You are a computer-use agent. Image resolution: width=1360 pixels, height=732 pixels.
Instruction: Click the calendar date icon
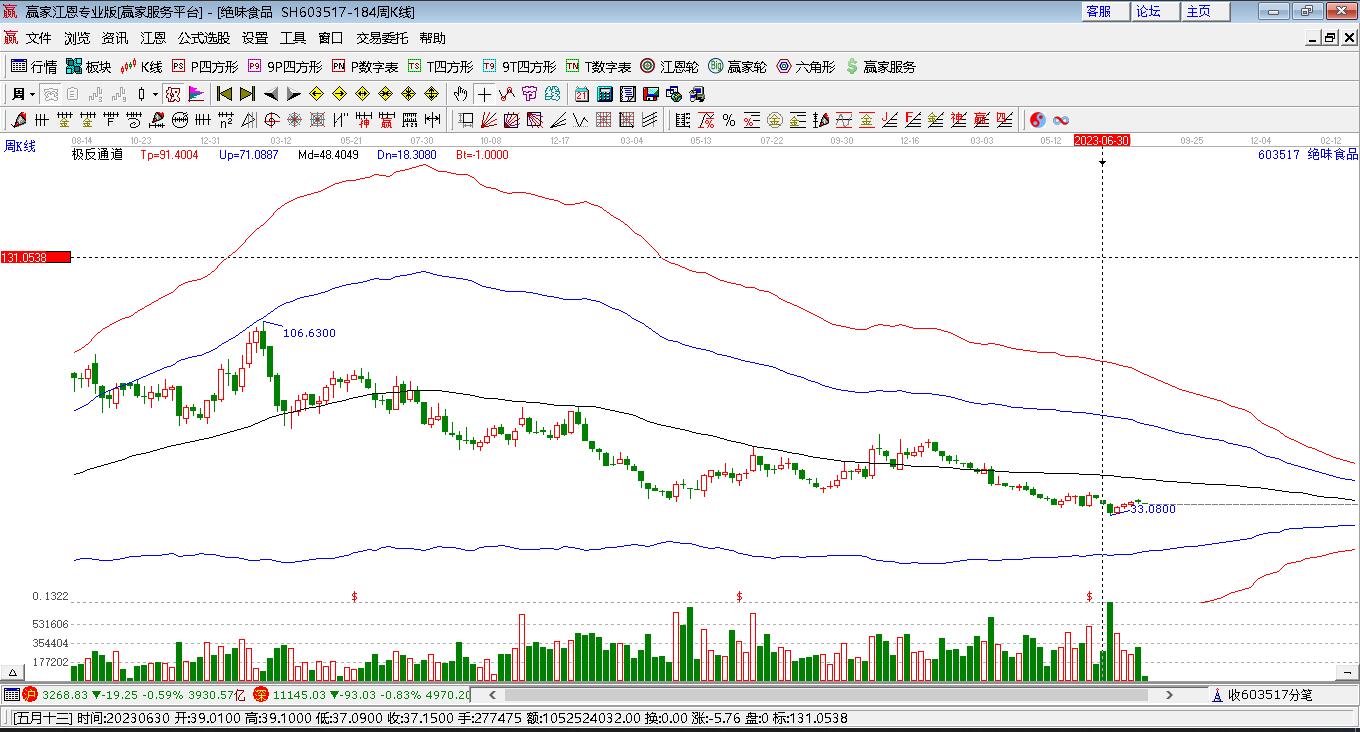point(582,94)
